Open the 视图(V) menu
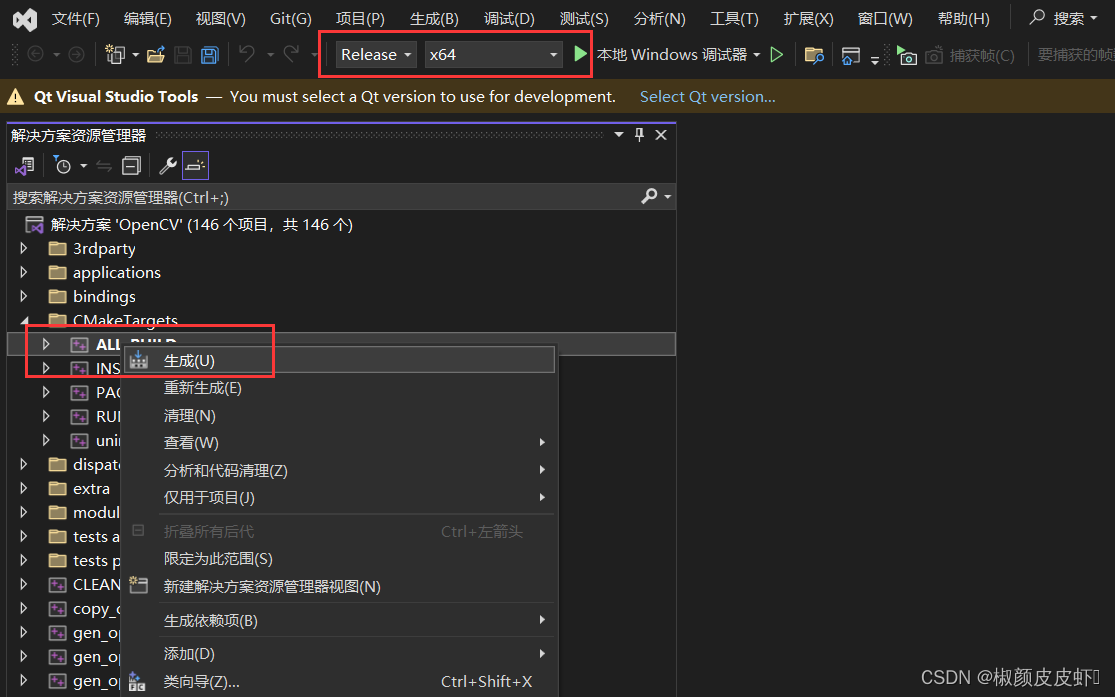This screenshot has height=697, width=1115. (x=220, y=18)
